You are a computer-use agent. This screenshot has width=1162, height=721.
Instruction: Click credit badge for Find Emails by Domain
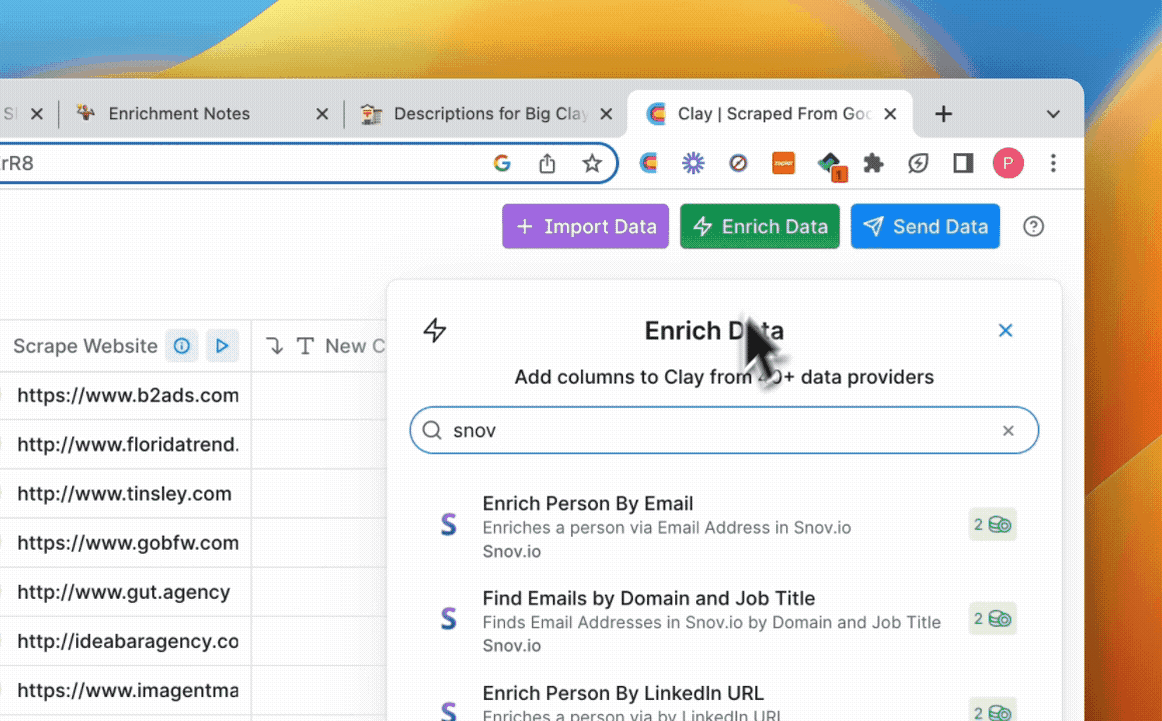(992, 619)
